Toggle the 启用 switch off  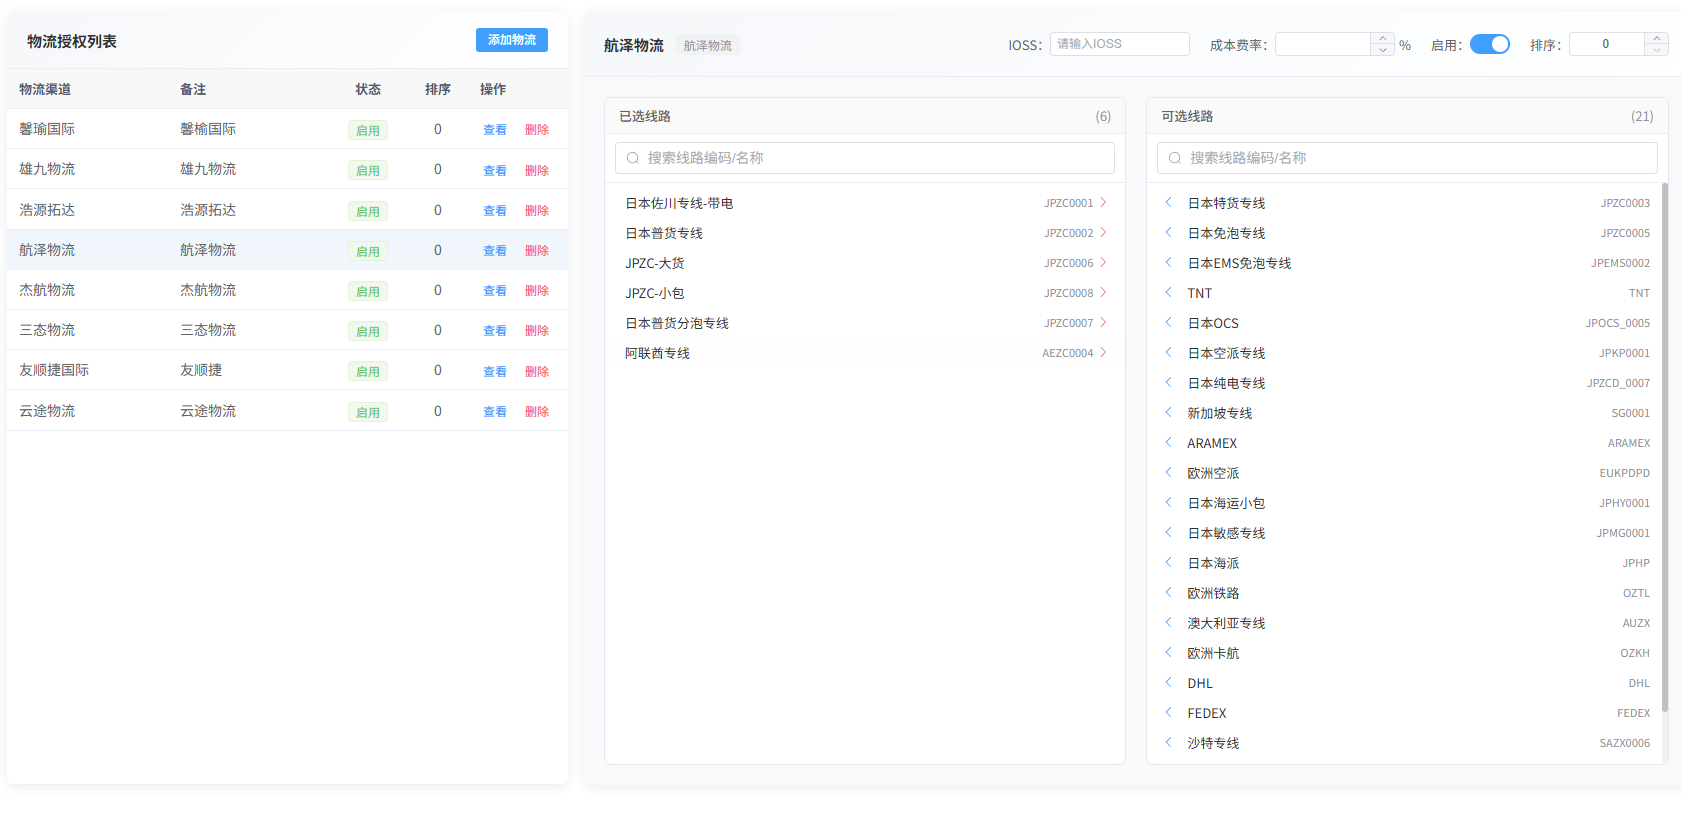coord(1489,44)
